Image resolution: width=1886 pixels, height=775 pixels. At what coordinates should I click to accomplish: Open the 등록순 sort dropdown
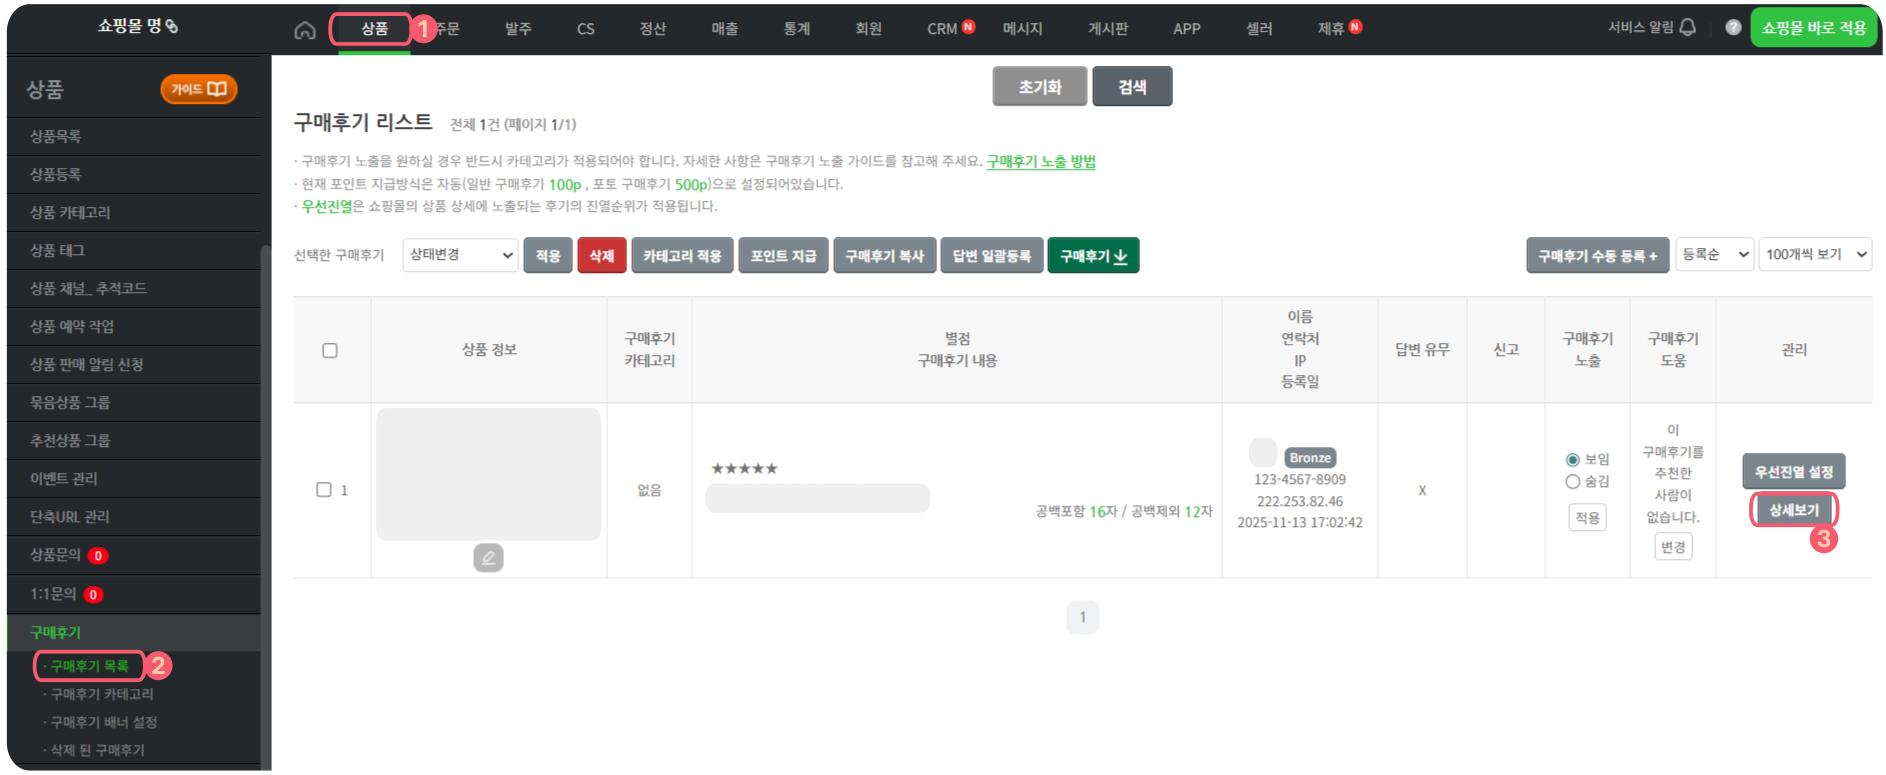pos(1714,255)
